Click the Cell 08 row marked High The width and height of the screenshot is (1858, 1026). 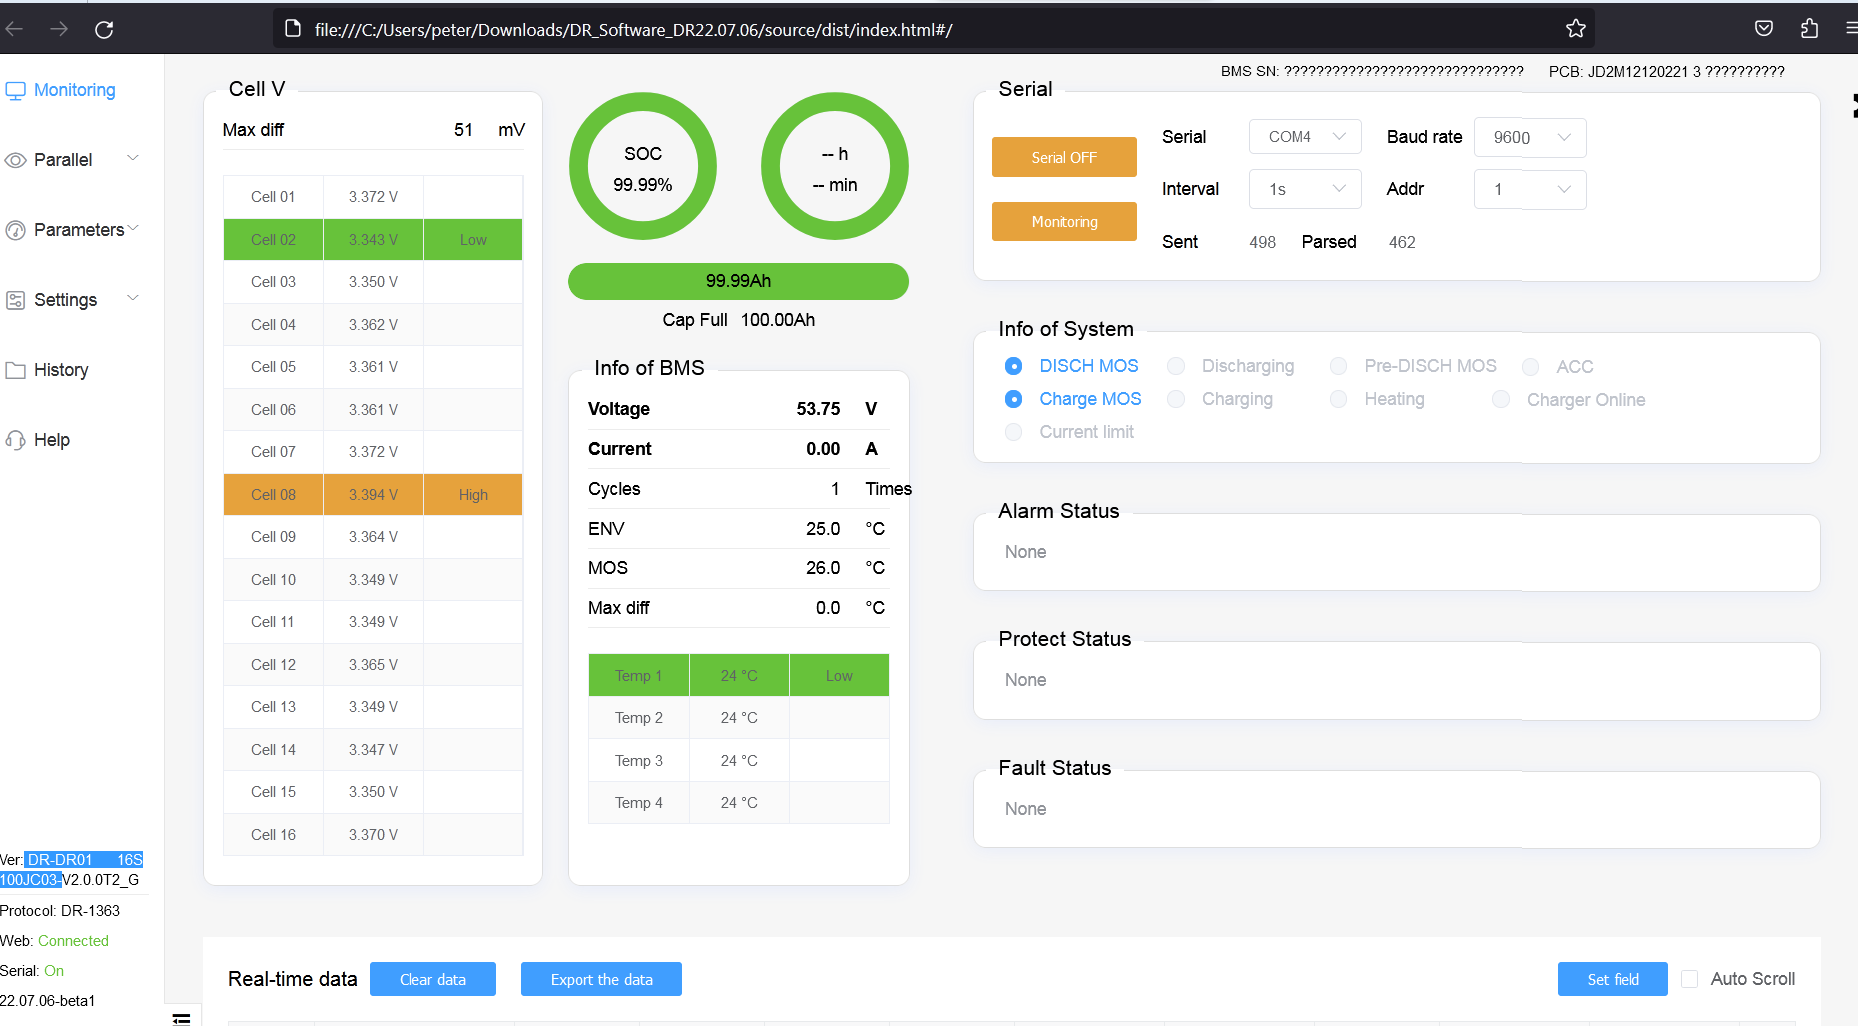(x=373, y=495)
